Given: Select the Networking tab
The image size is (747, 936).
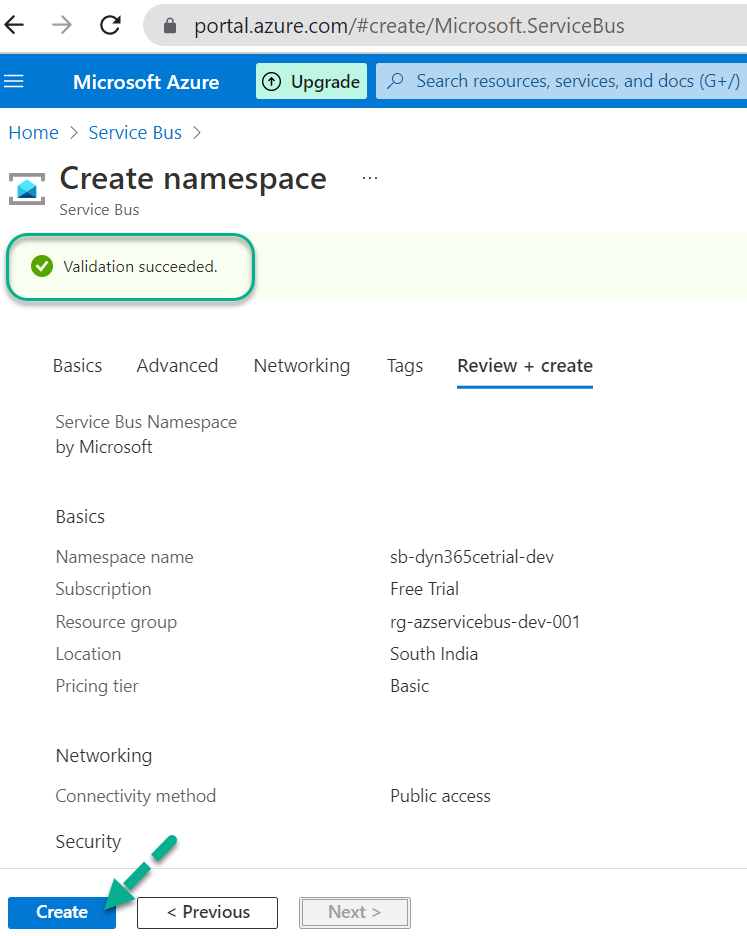Looking at the screenshot, I should (302, 366).
